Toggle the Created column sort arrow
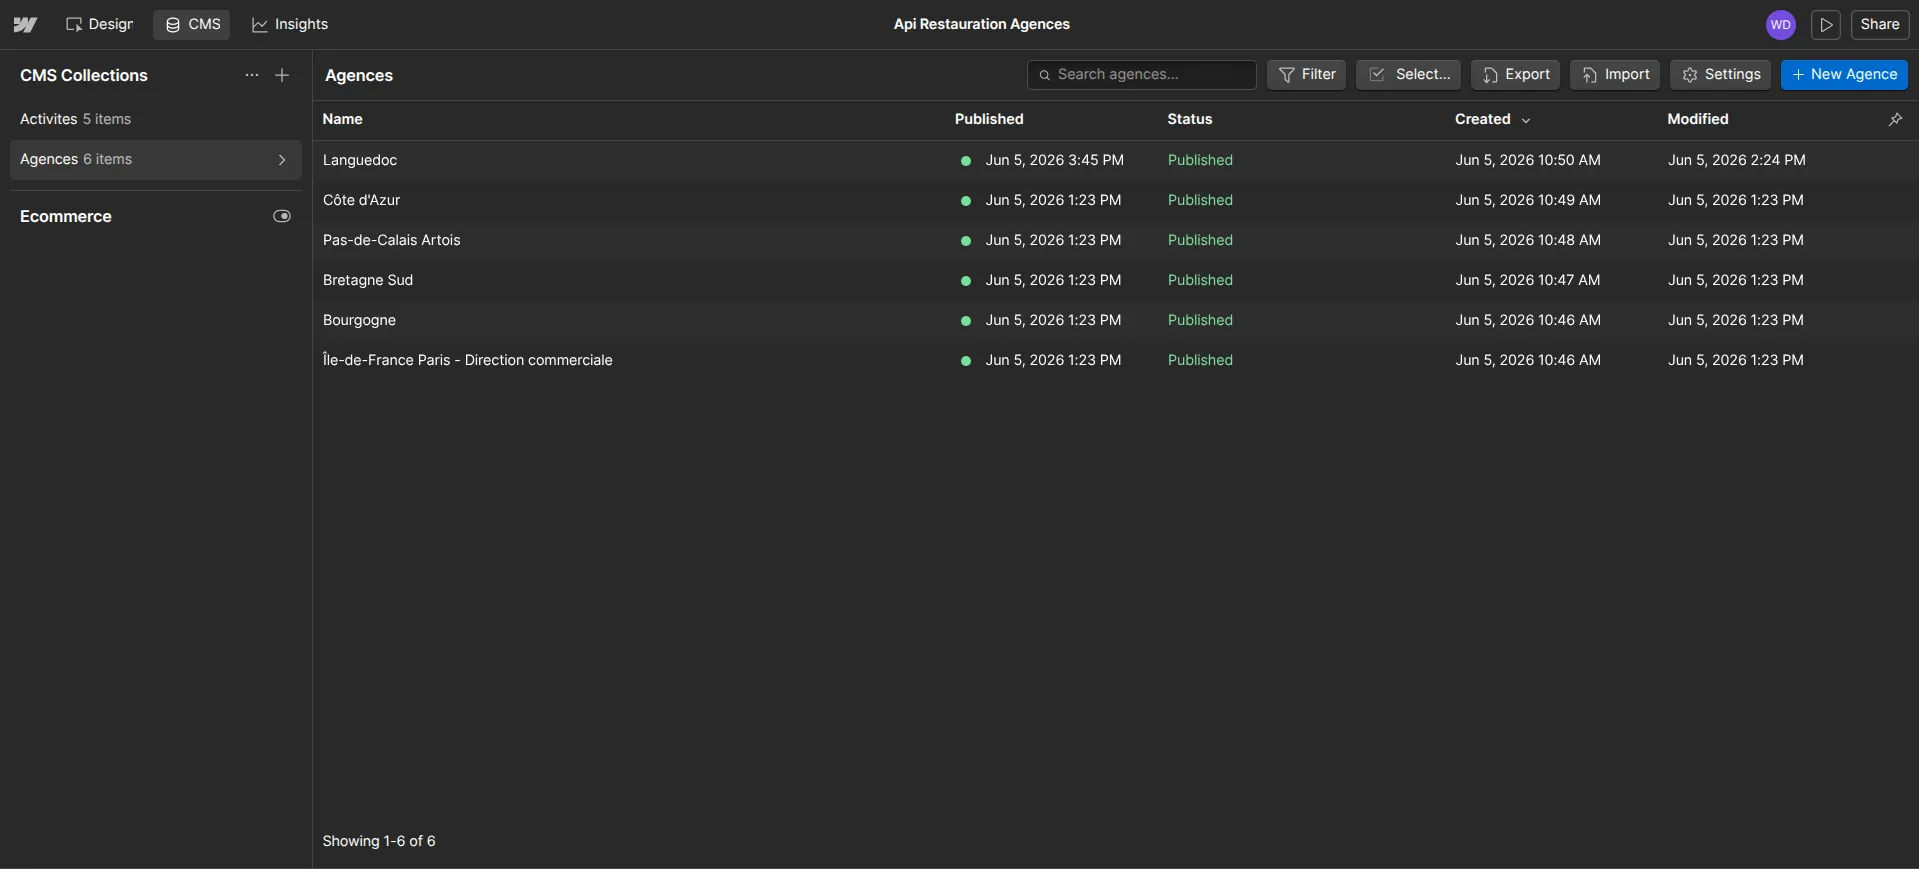Screen dimensions: 1919x869 tap(1526, 120)
